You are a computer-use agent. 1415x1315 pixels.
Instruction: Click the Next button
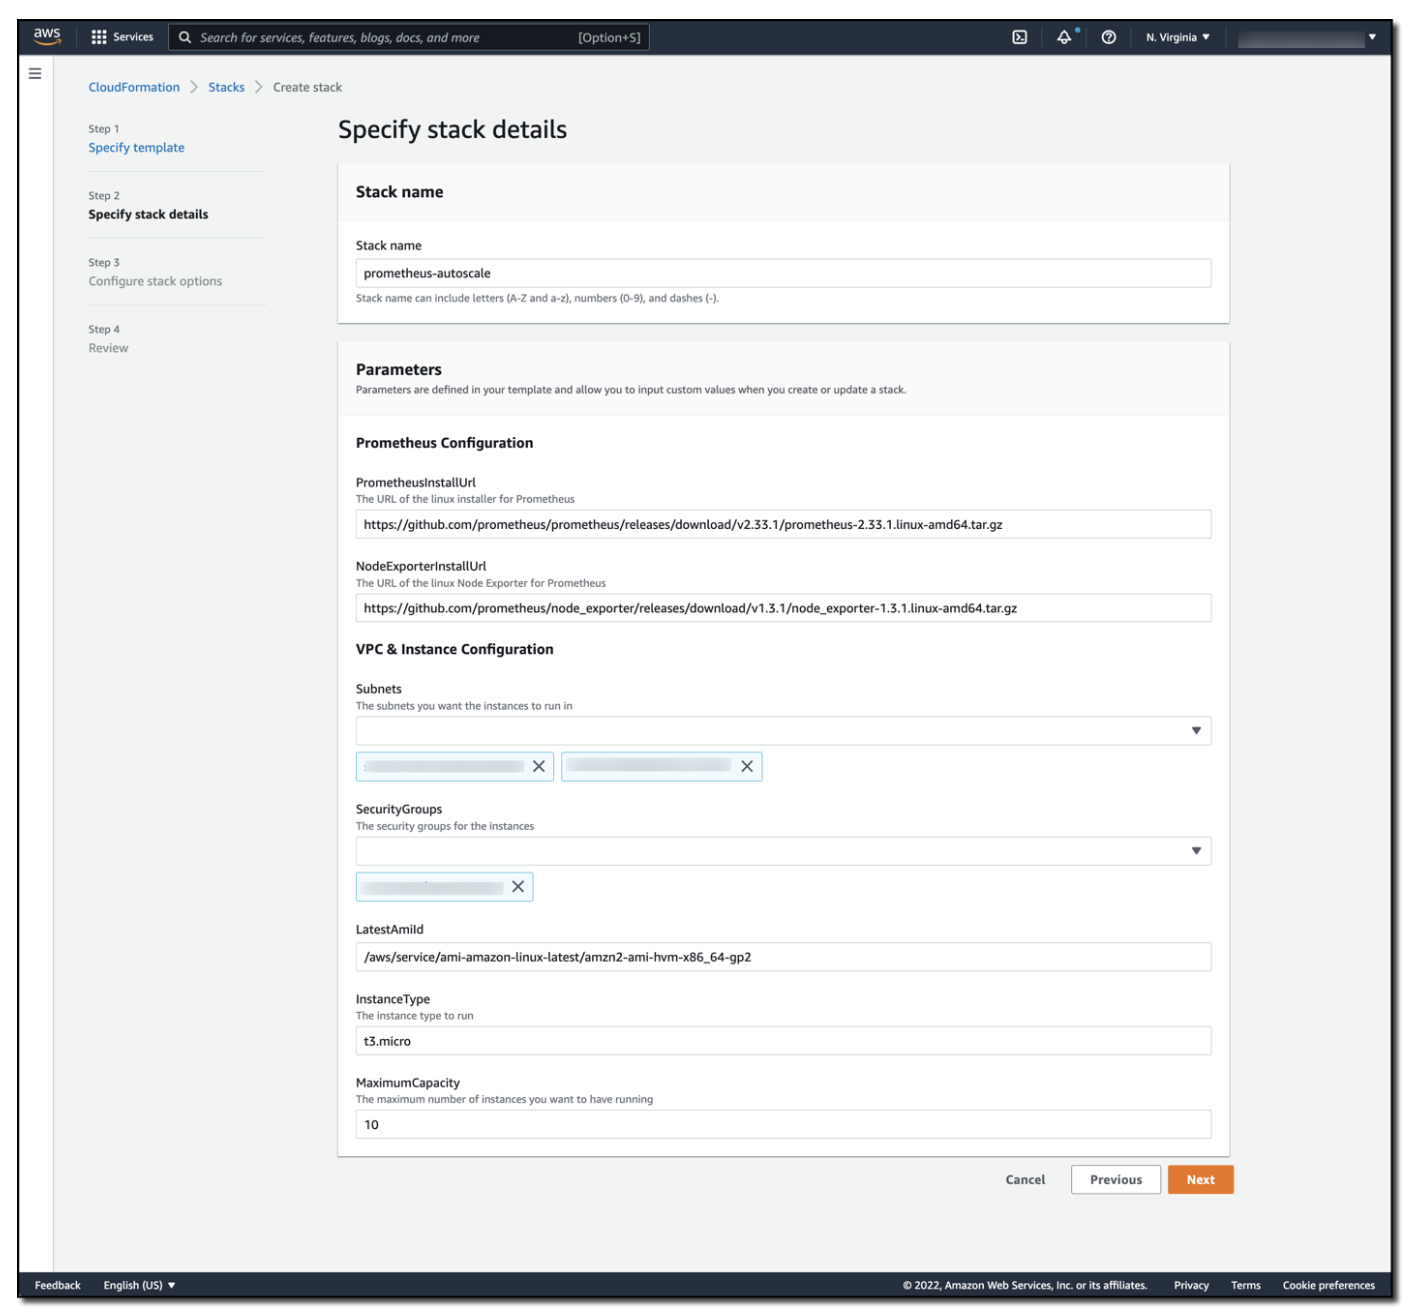(1200, 1179)
